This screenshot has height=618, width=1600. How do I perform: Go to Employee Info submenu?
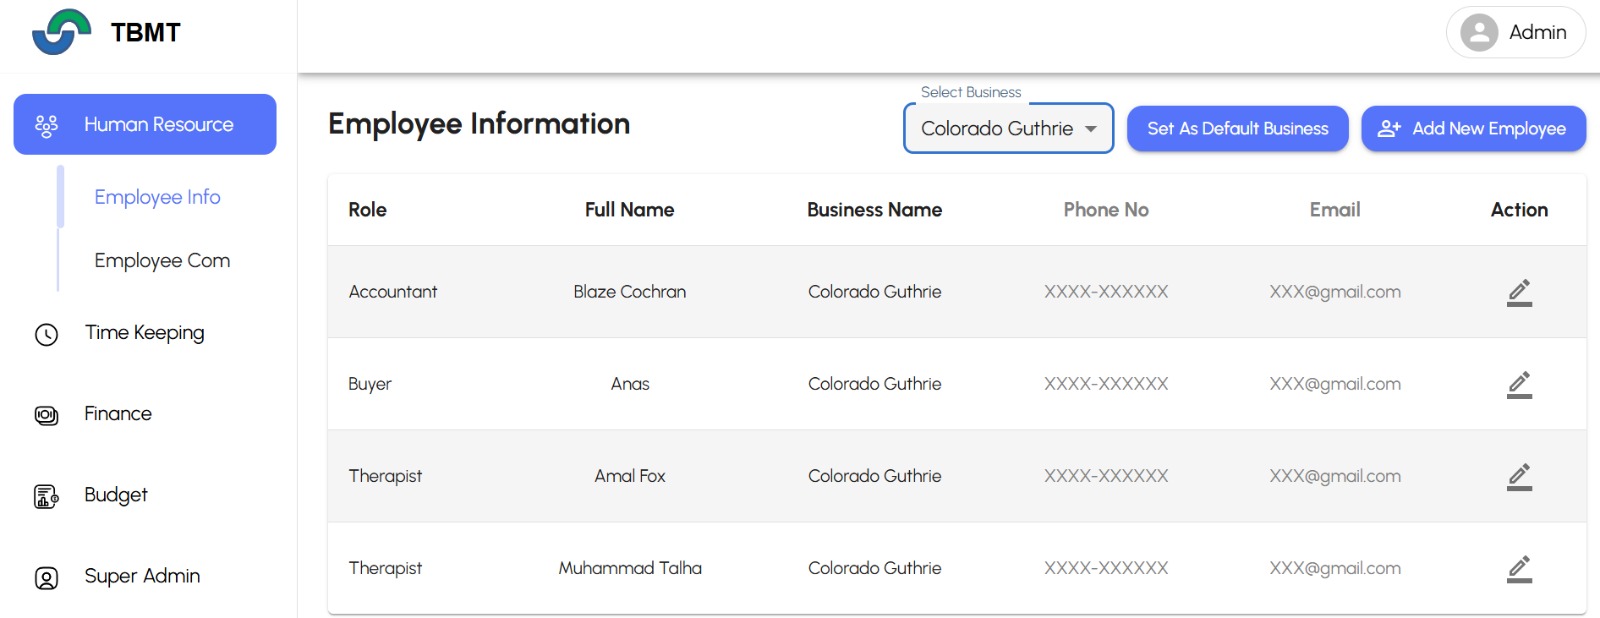[x=157, y=197]
